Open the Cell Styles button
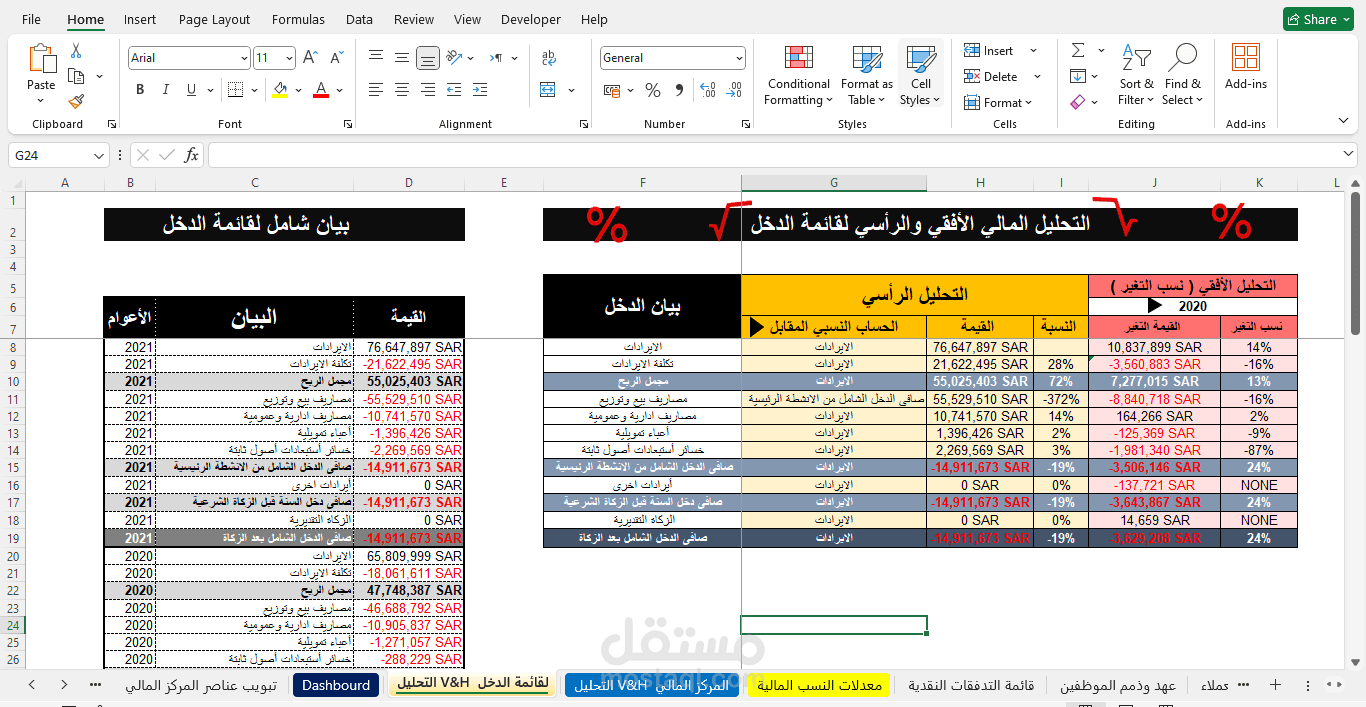The height and width of the screenshot is (707, 1366). tap(920, 75)
